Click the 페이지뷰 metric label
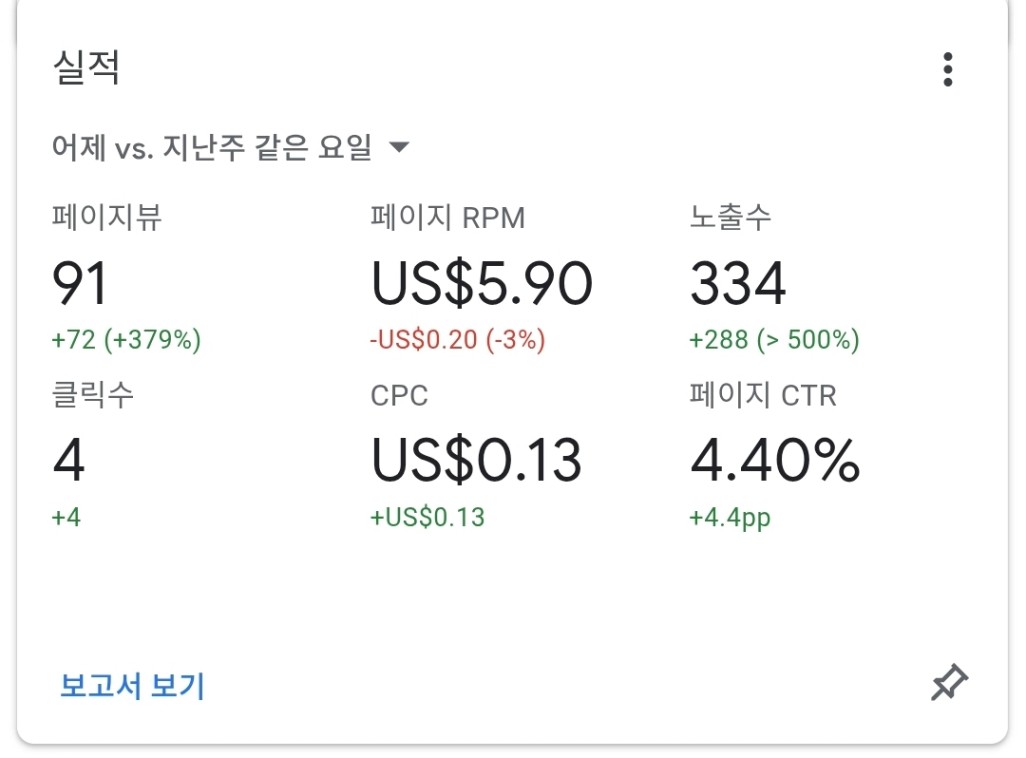The width and height of the screenshot is (1026, 758). [107, 217]
